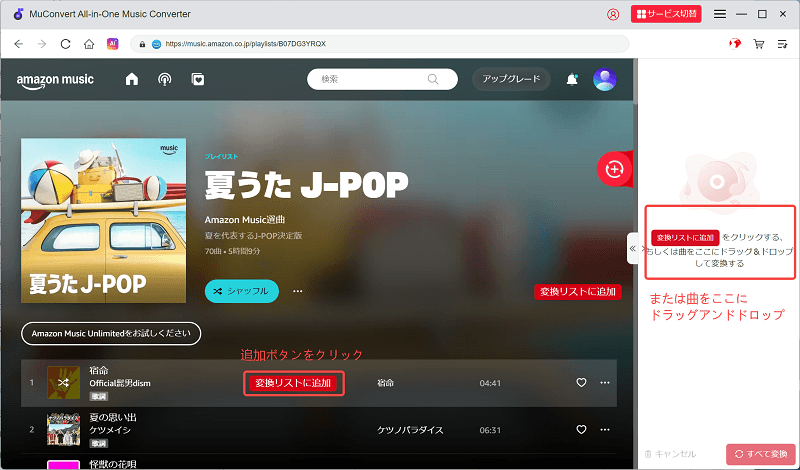Click the 歌詞 lyrics badge under Official髭男dism
The height and width of the screenshot is (470, 800).
[99, 396]
